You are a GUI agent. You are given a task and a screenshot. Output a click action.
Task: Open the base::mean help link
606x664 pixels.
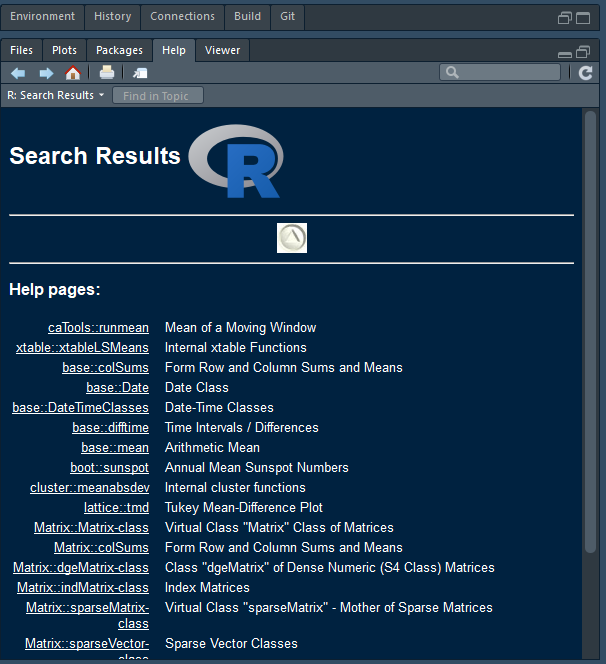tap(115, 447)
